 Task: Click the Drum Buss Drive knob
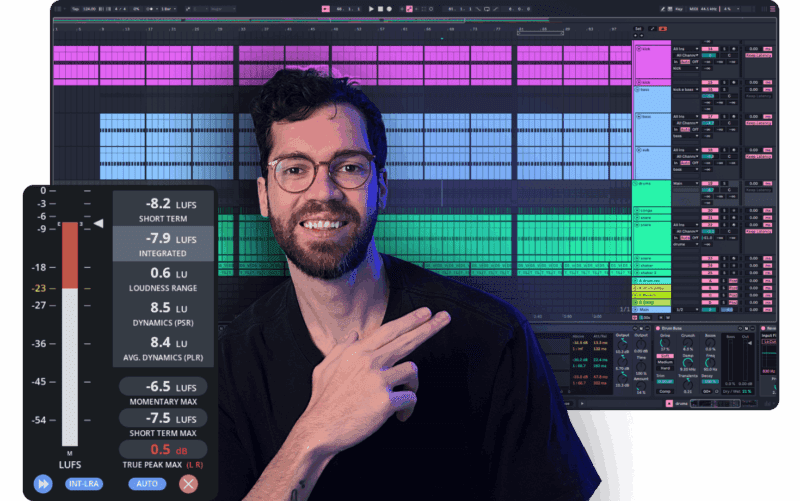click(x=665, y=343)
